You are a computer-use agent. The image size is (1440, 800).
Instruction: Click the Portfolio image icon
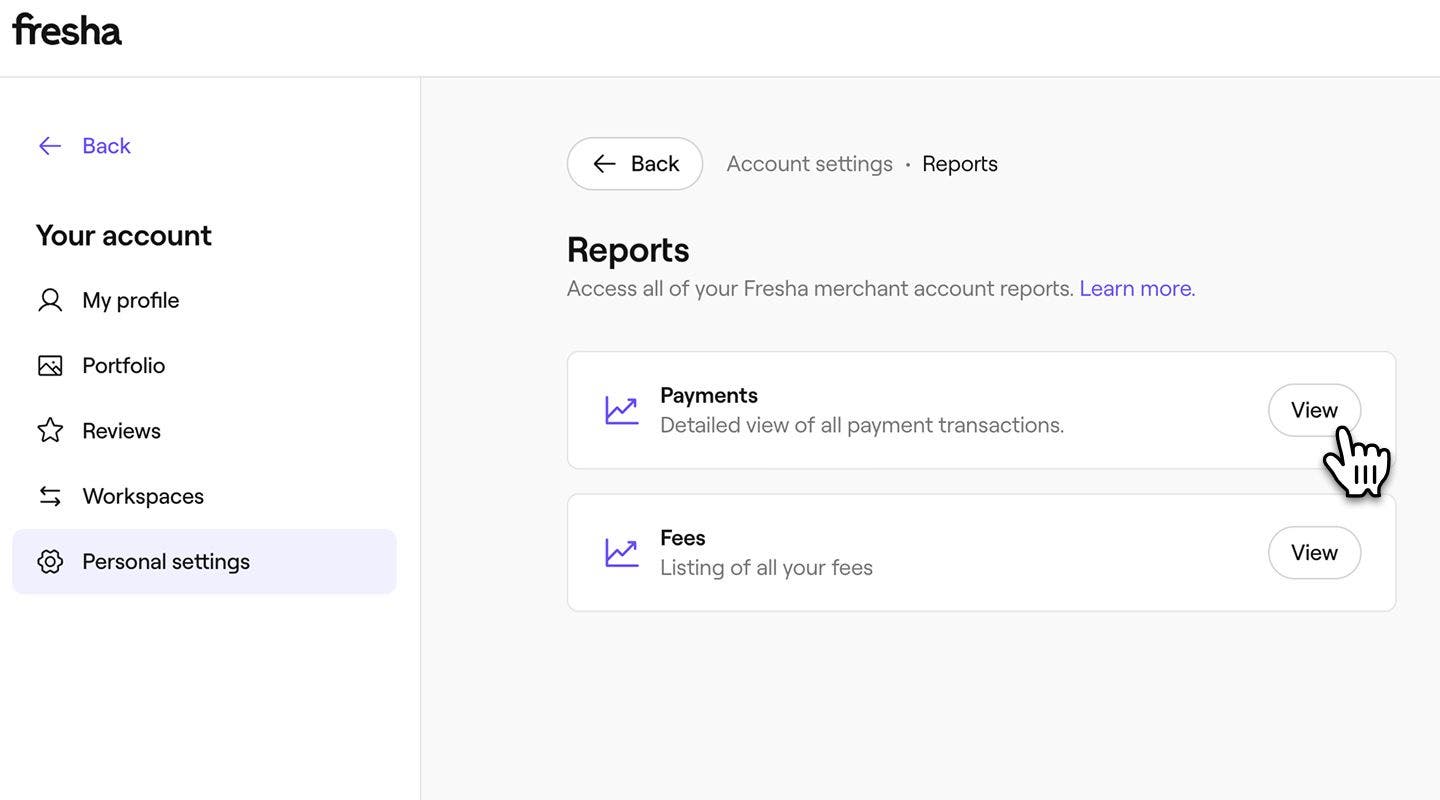click(50, 366)
